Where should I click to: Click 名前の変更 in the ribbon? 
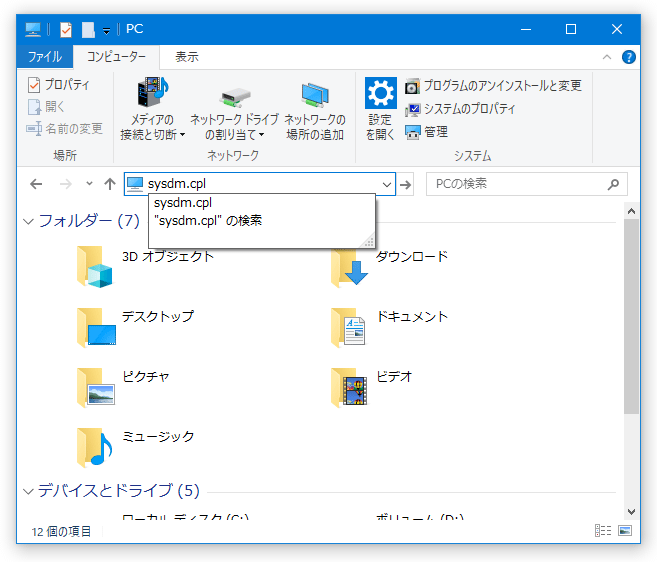[64, 129]
